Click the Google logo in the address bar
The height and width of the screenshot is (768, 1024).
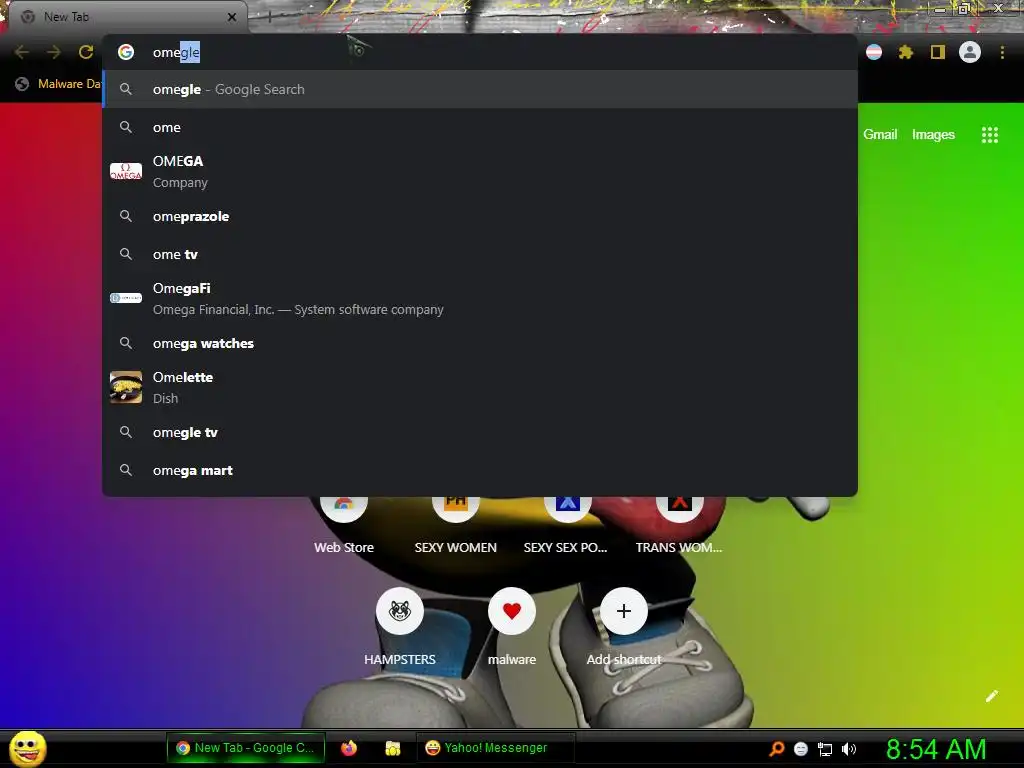(x=126, y=52)
